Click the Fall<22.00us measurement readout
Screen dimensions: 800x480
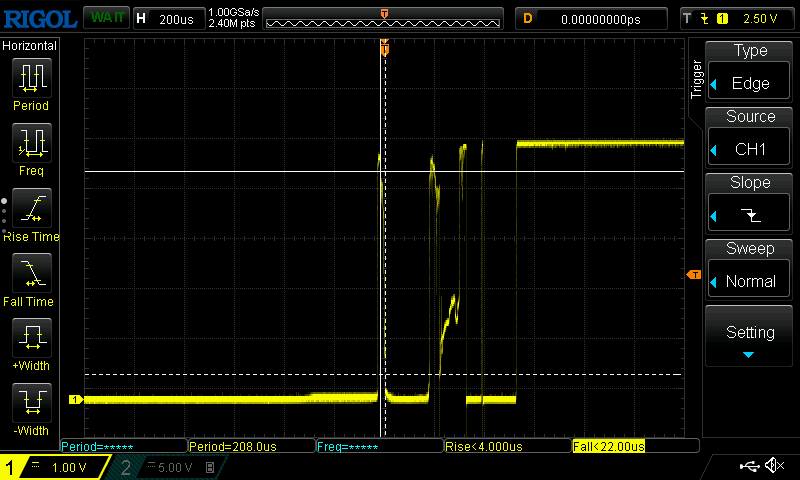pos(609,446)
